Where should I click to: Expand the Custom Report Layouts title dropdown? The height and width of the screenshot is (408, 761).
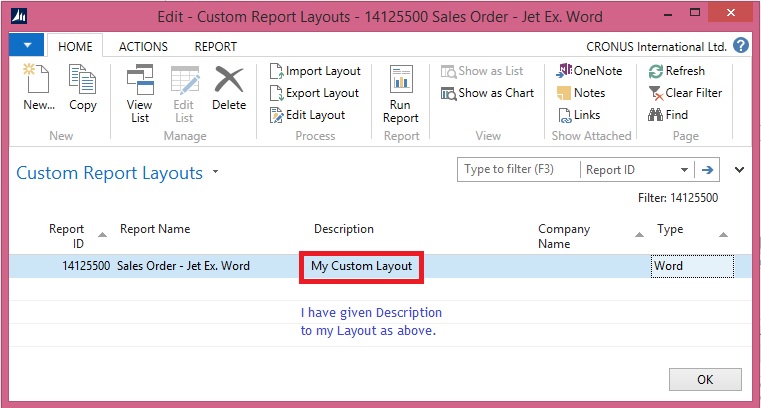point(215,172)
